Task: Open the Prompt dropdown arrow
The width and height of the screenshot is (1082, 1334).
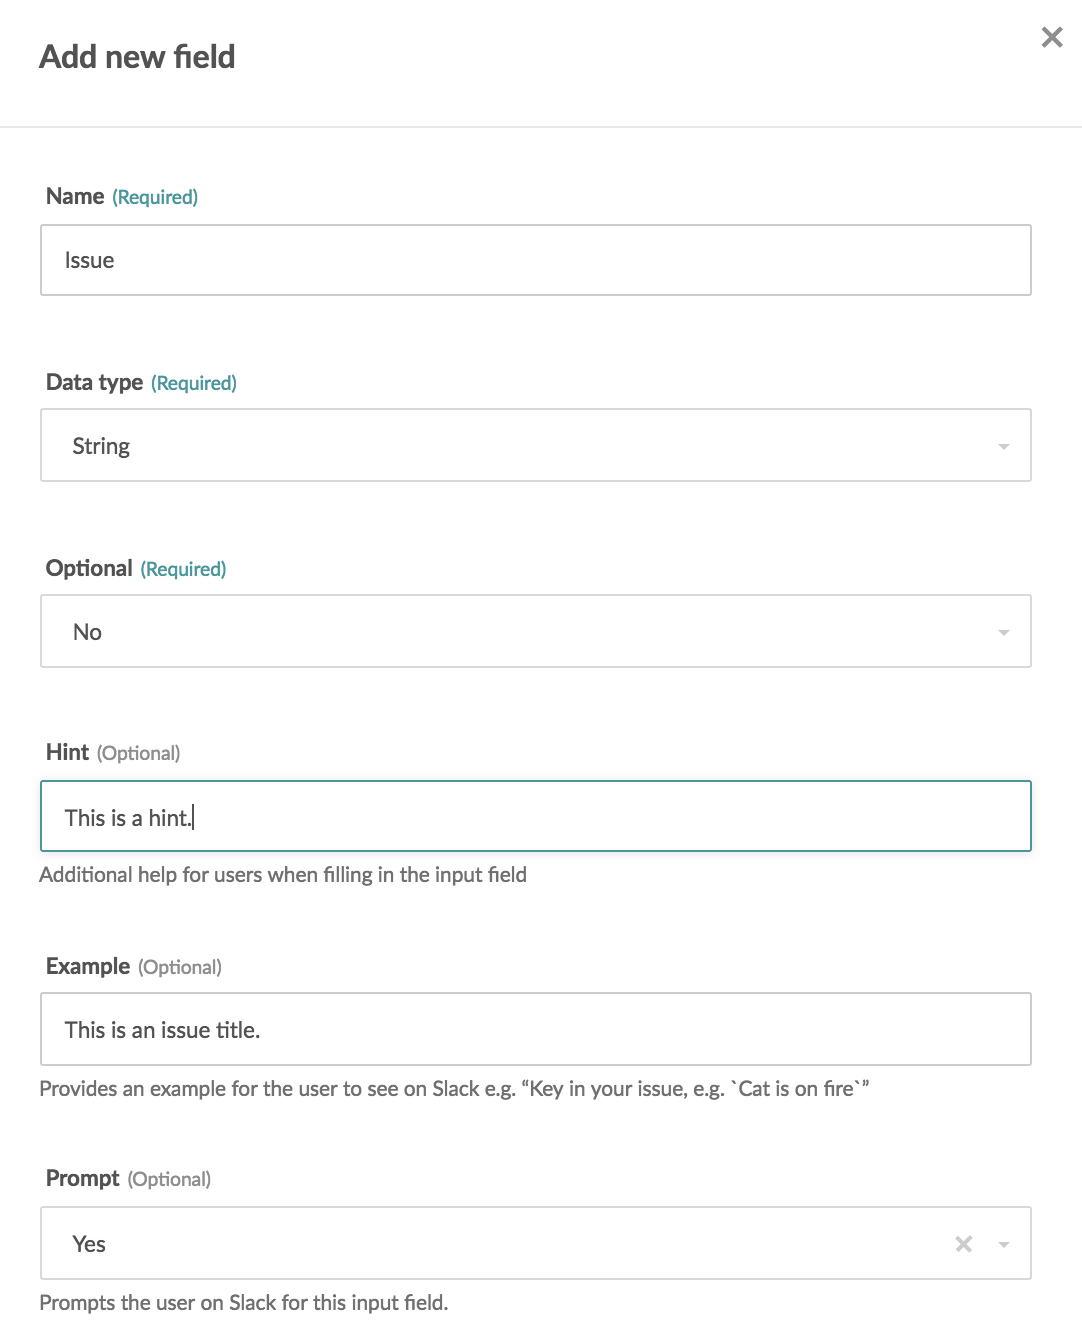Action: (x=1004, y=1245)
